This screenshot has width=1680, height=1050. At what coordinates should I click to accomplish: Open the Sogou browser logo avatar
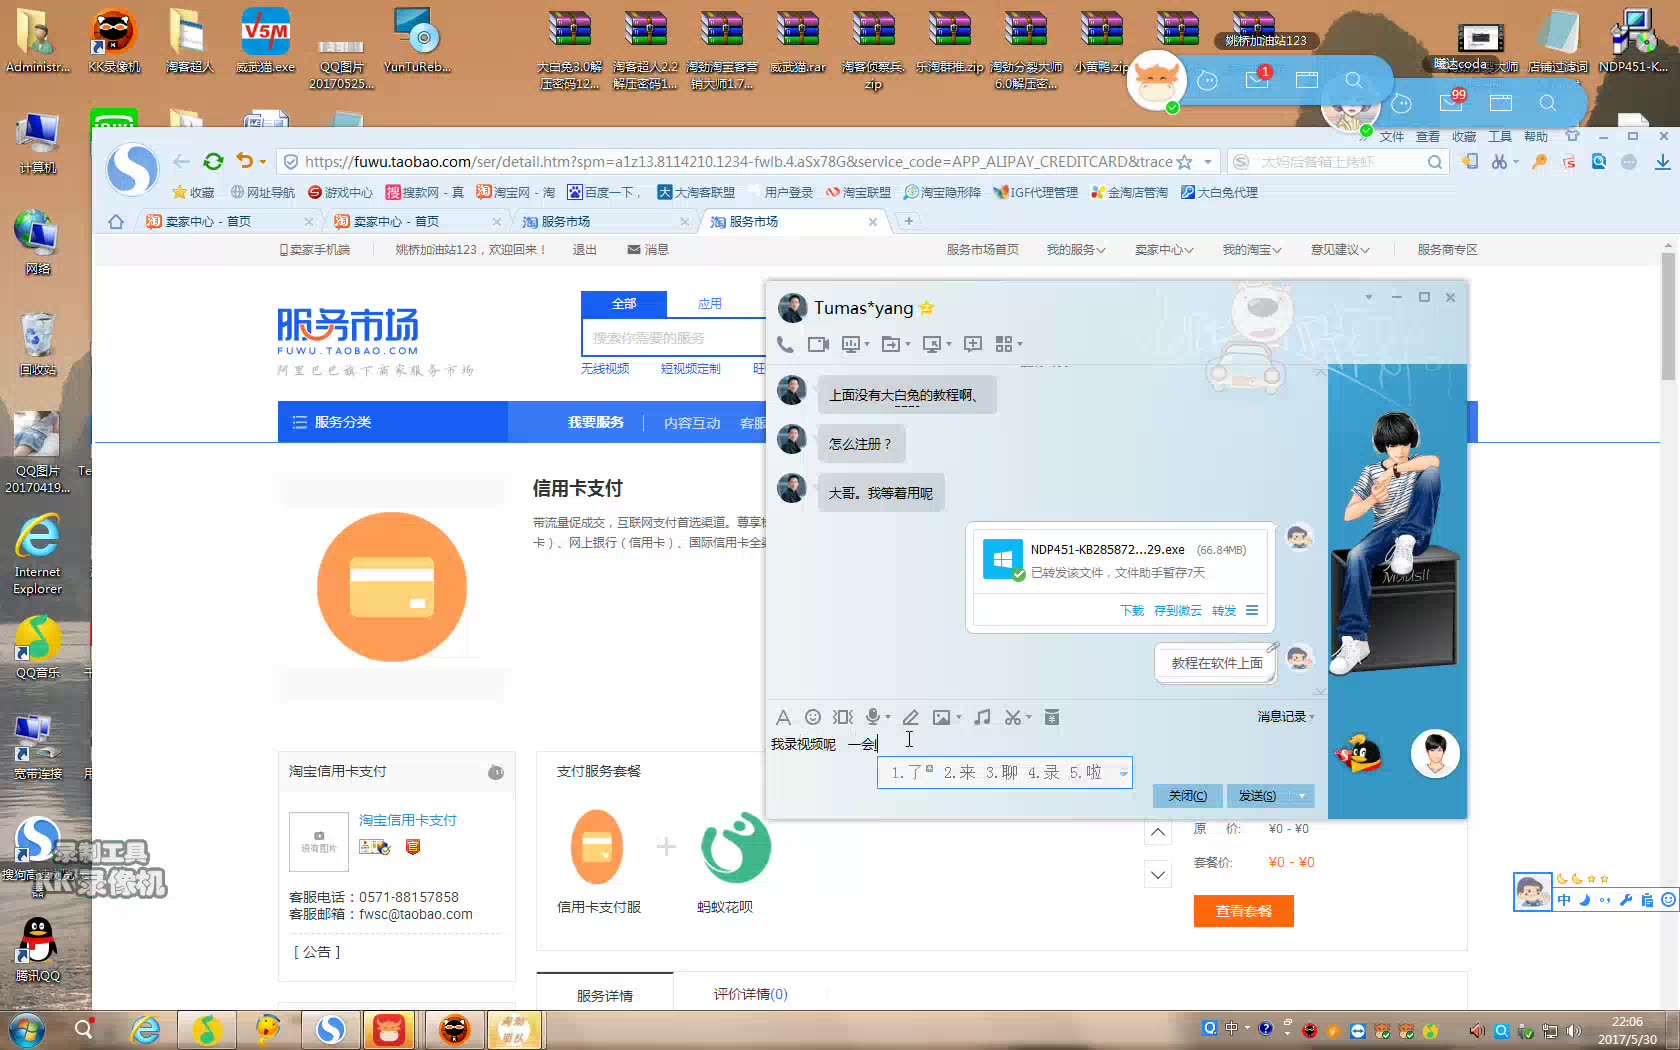tap(133, 168)
